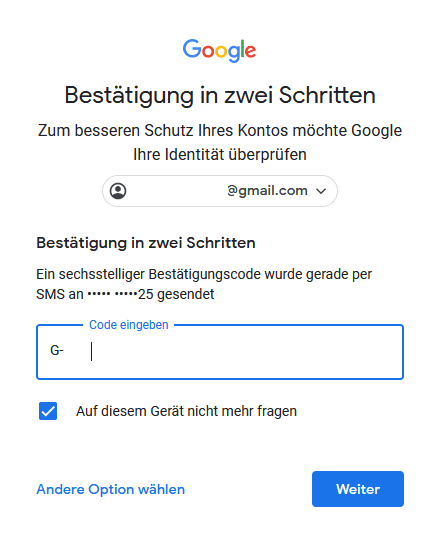The width and height of the screenshot is (434, 541).
Task: Click the G- prefix in code field
Action: [57, 351]
